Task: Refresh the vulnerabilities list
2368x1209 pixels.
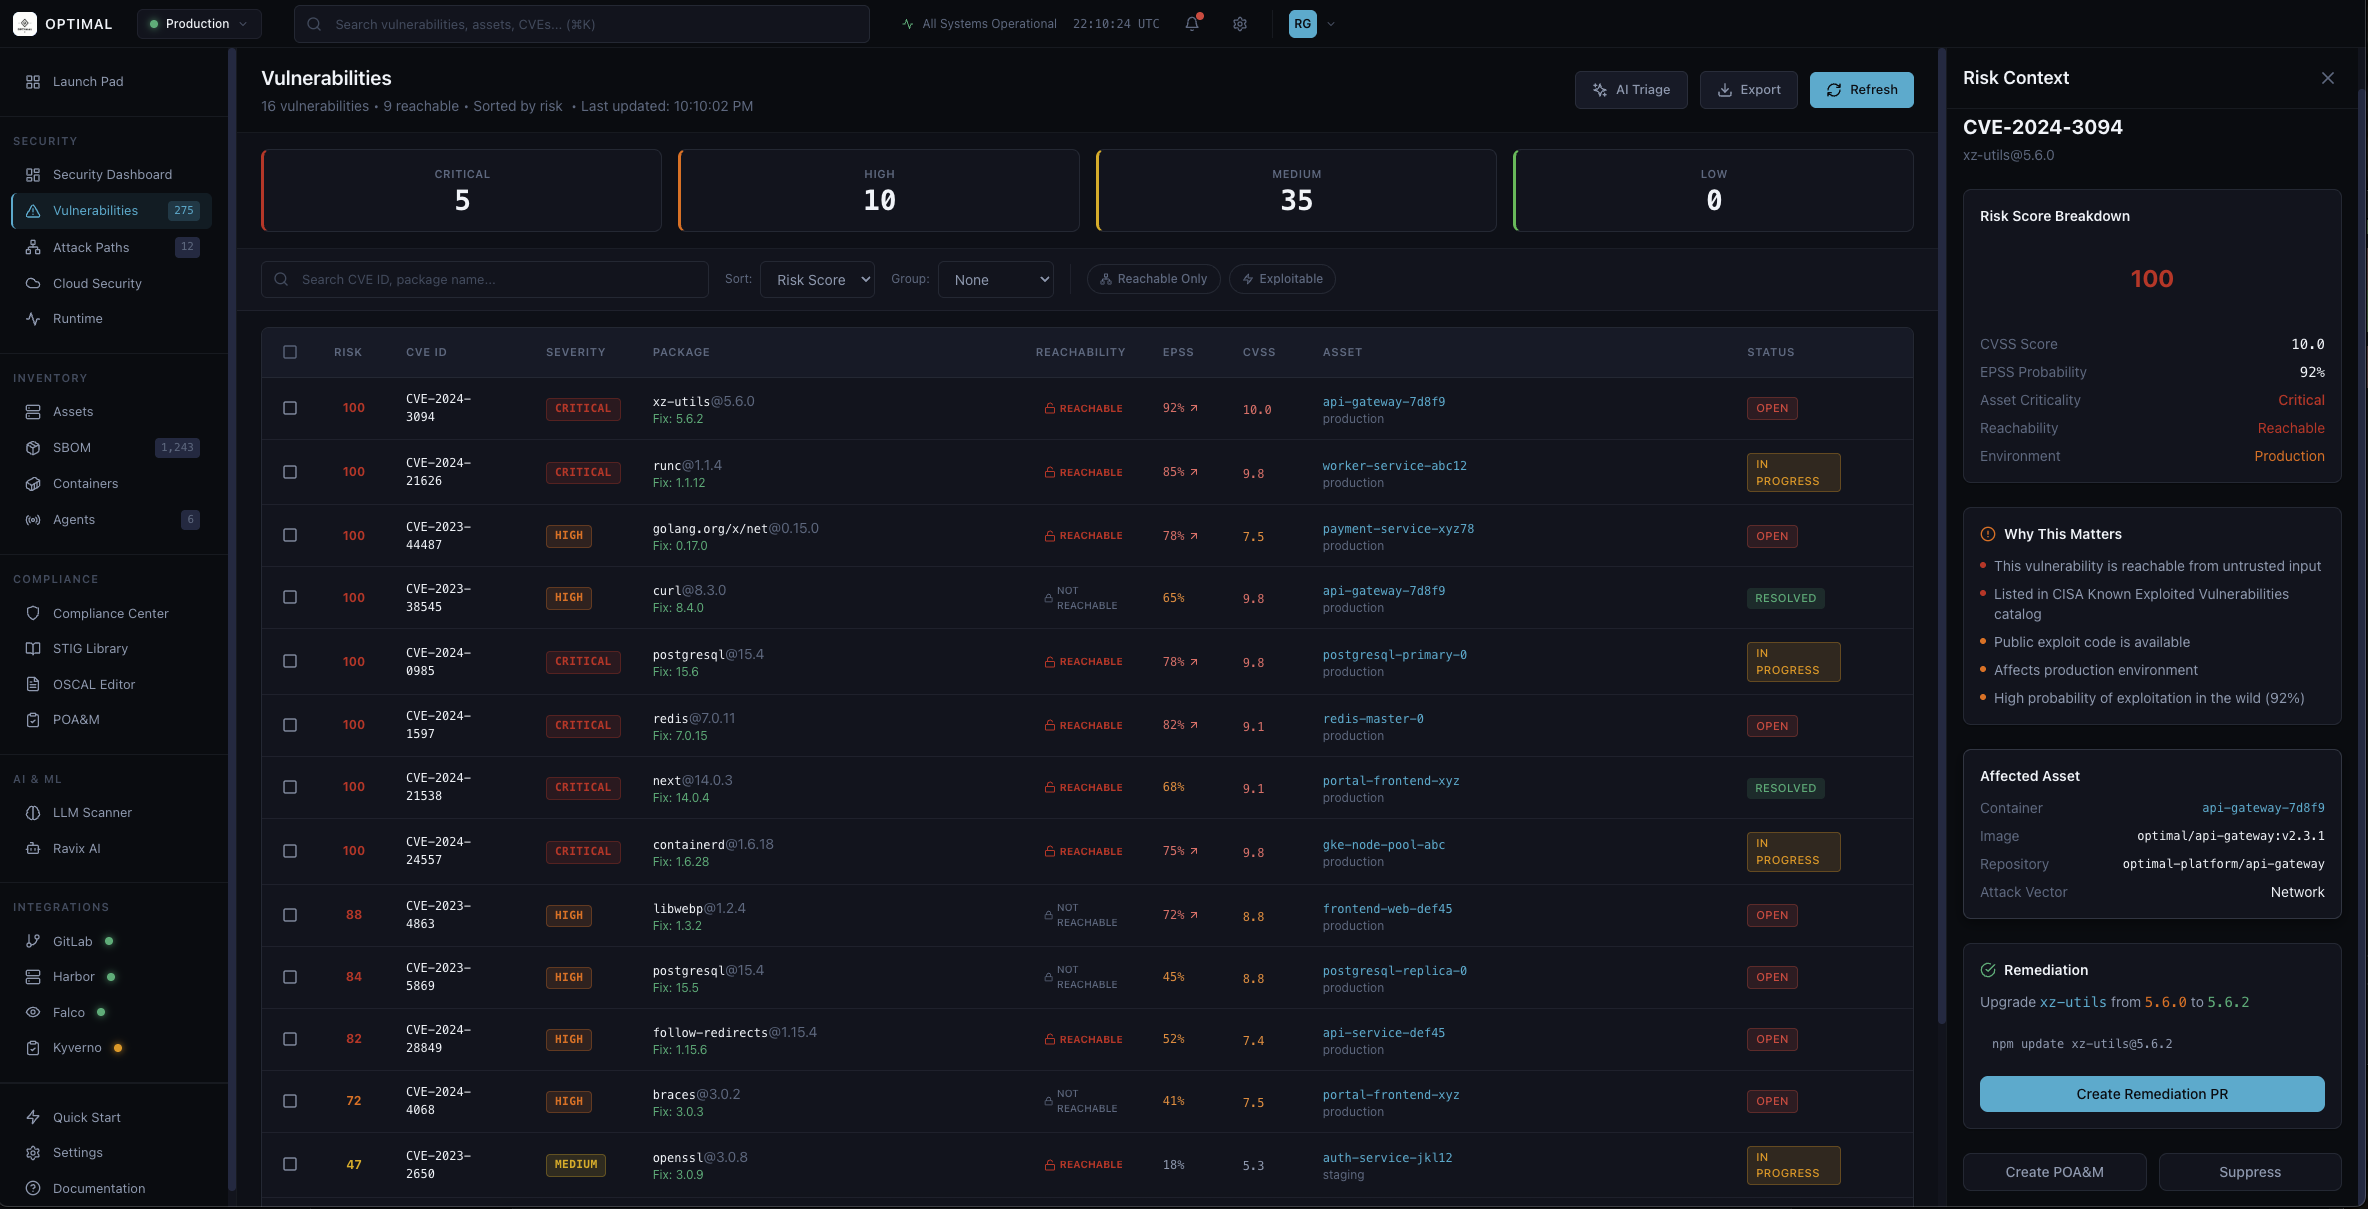Action: pos(1861,89)
